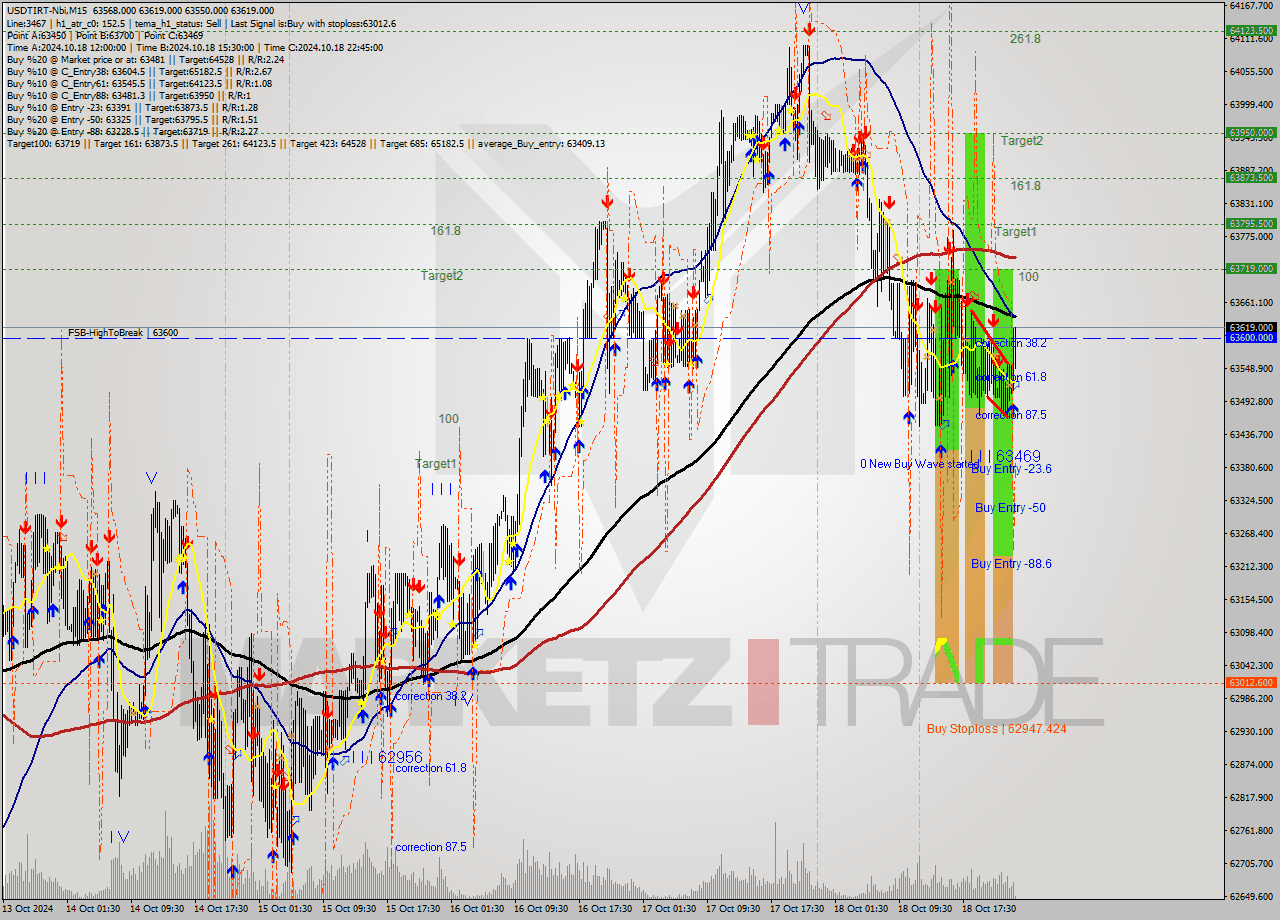Click the '18 Oct 01:30' time label

point(861,909)
